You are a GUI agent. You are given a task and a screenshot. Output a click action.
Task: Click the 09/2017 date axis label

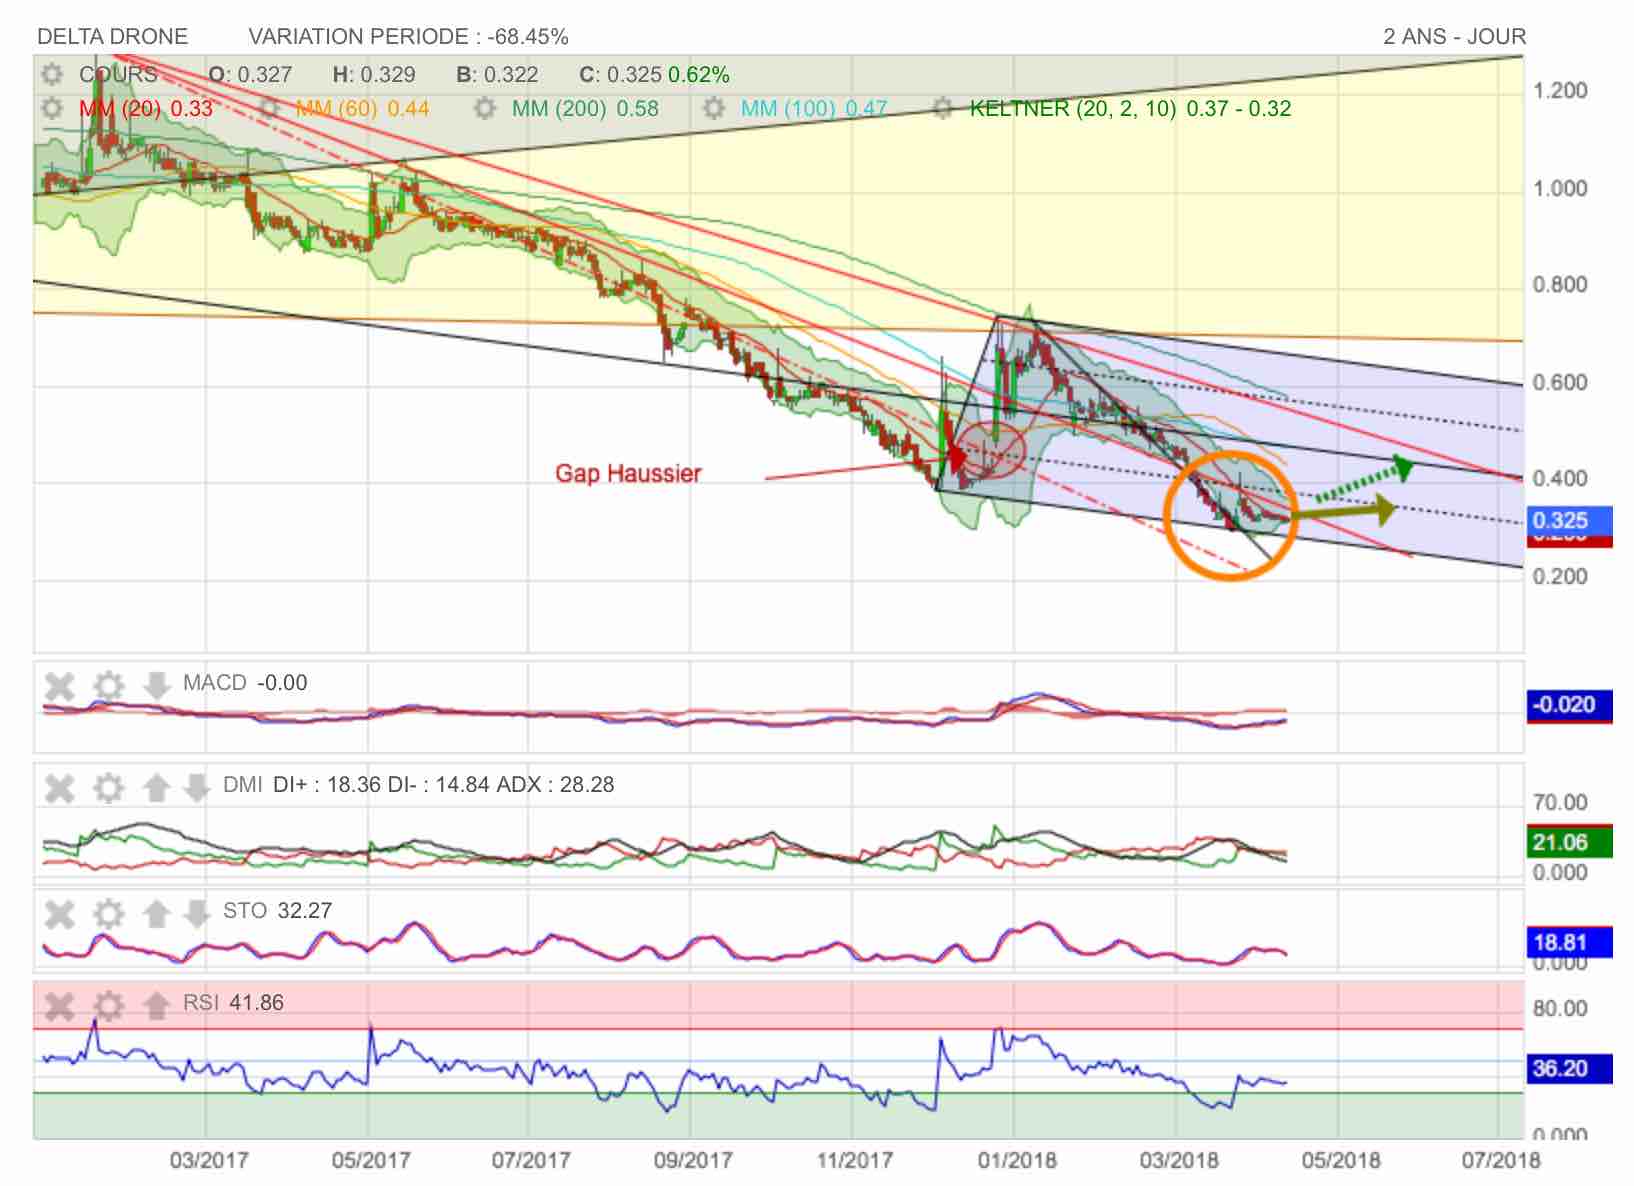692,1161
